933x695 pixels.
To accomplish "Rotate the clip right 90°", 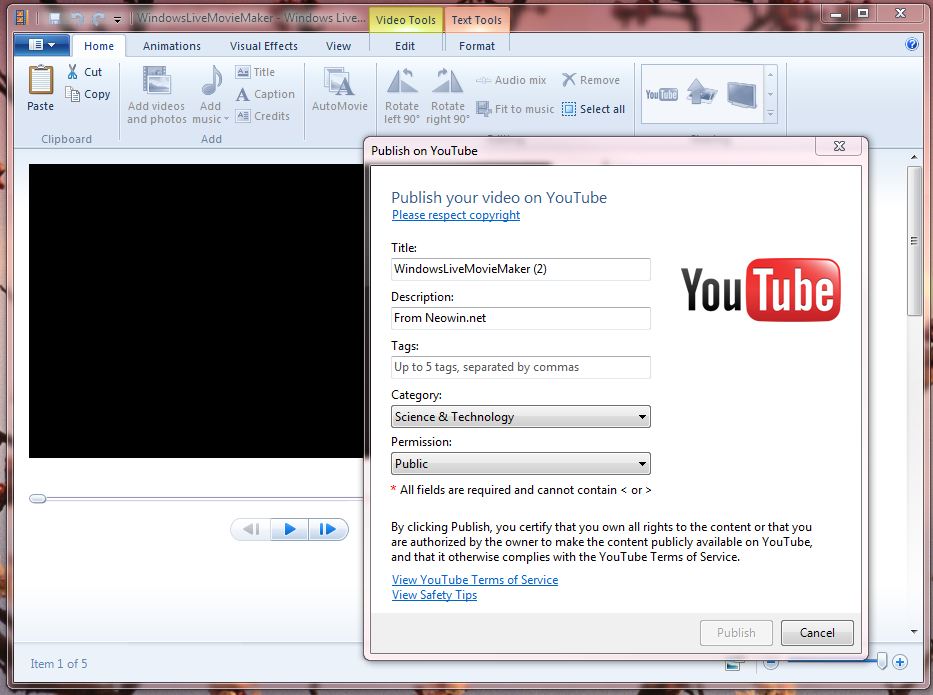I will 447,95.
